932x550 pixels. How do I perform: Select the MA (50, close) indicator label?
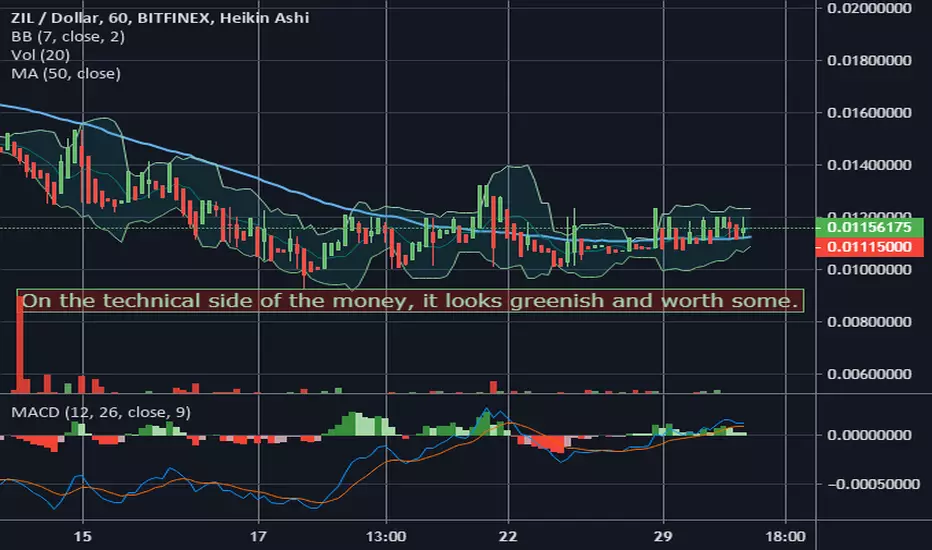pyautogui.click(x=66, y=73)
